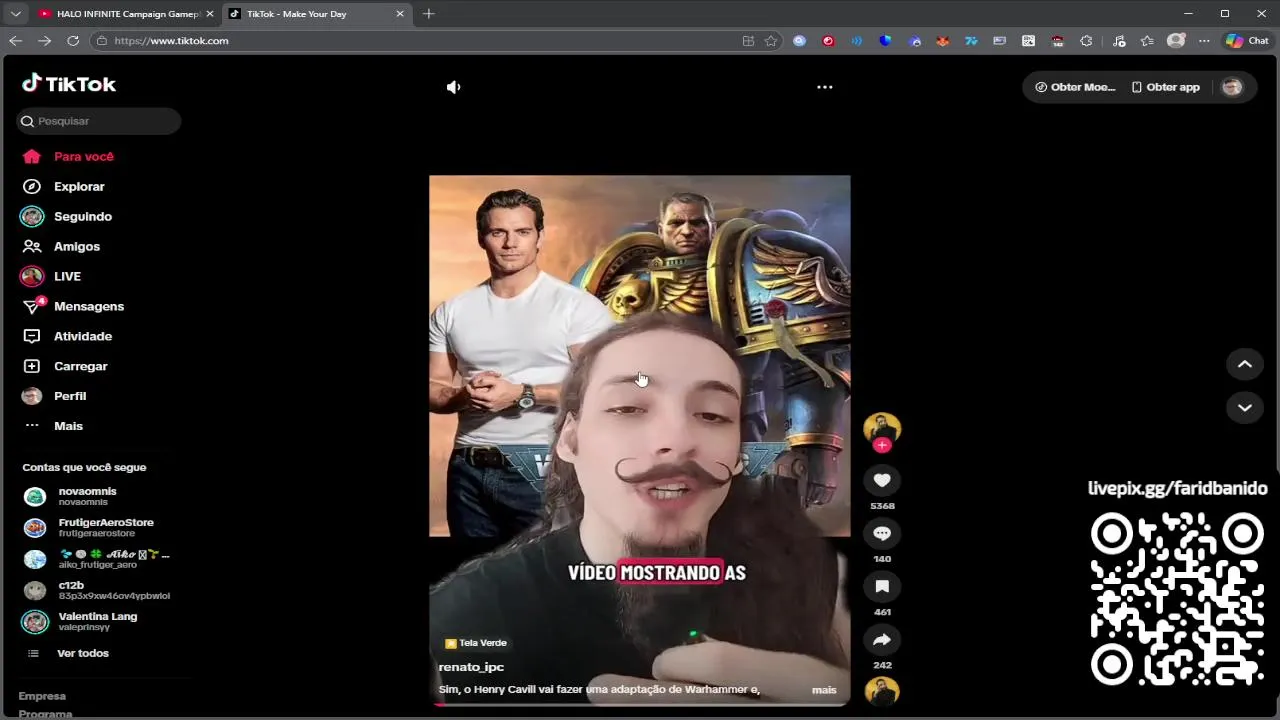
Task: Open renato_ipc username on video
Action: click(x=471, y=667)
